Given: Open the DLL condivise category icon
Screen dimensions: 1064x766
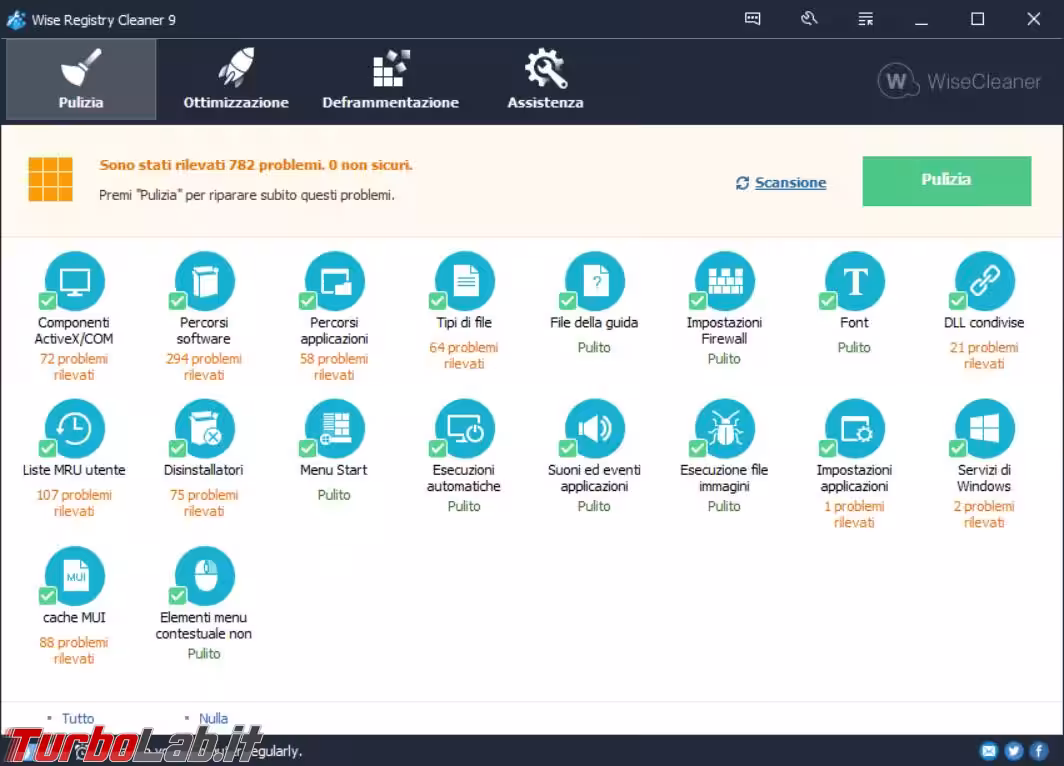Looking at the screenshot, I should 985,281.
